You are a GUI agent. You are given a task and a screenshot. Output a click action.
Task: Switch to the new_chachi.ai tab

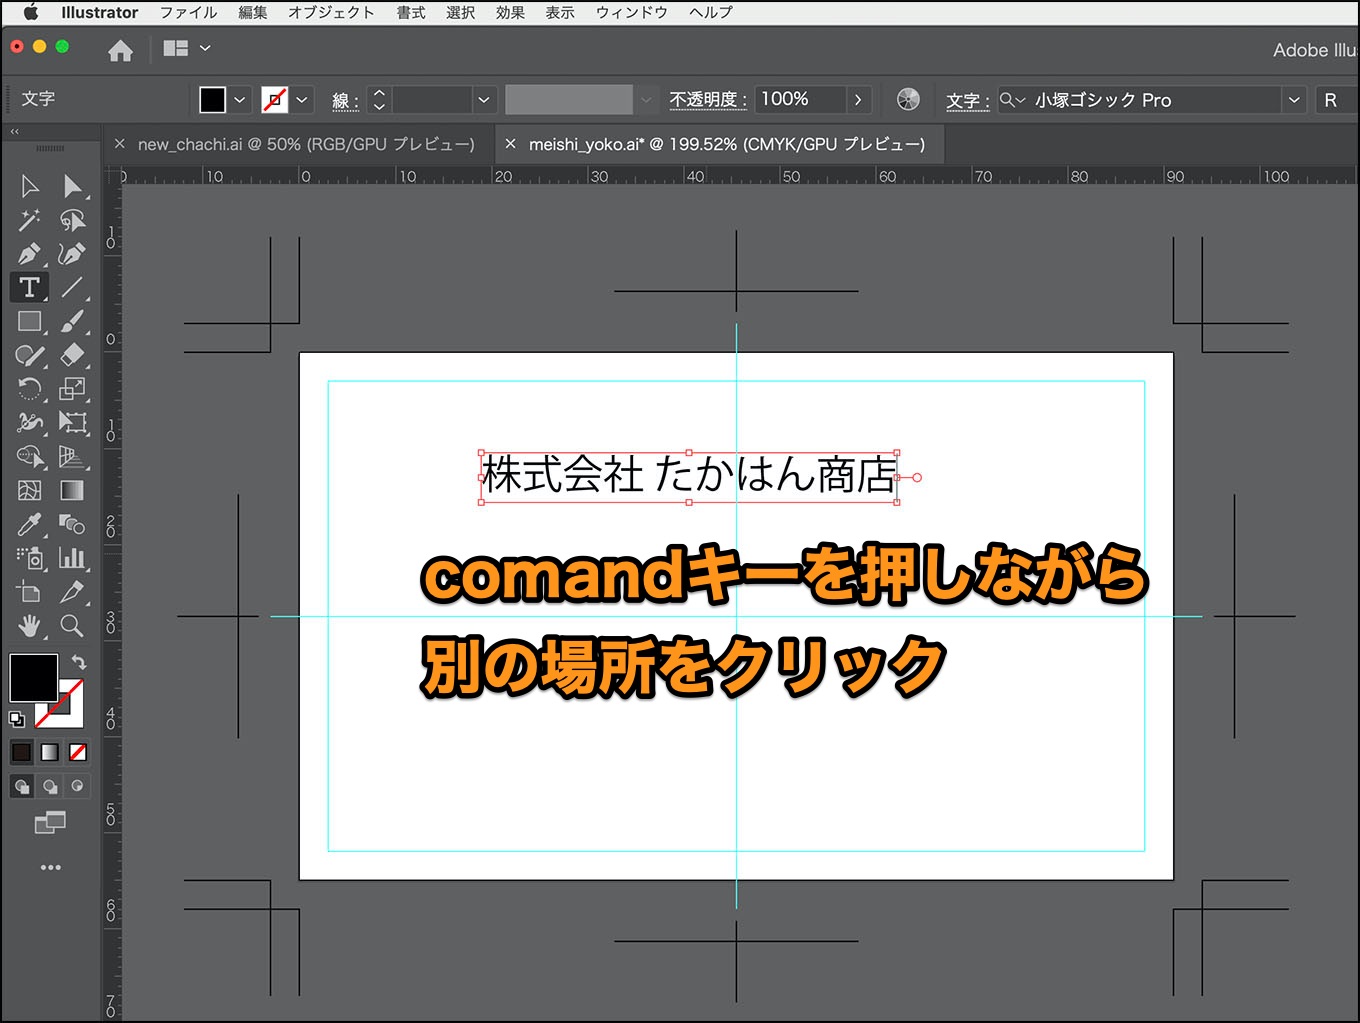coord(306,144)
